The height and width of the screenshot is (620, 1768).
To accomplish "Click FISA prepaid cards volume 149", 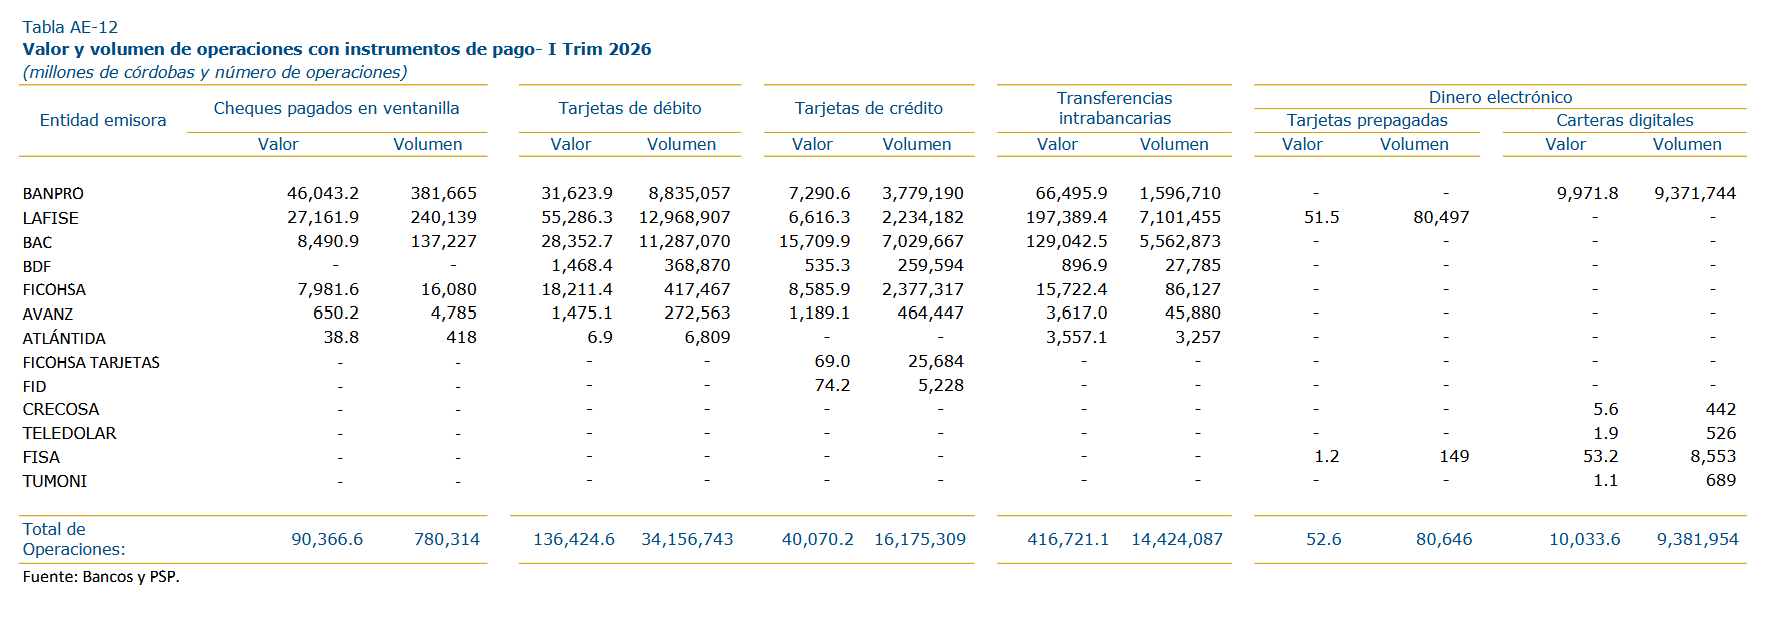I will click(x=1454, y=456).
